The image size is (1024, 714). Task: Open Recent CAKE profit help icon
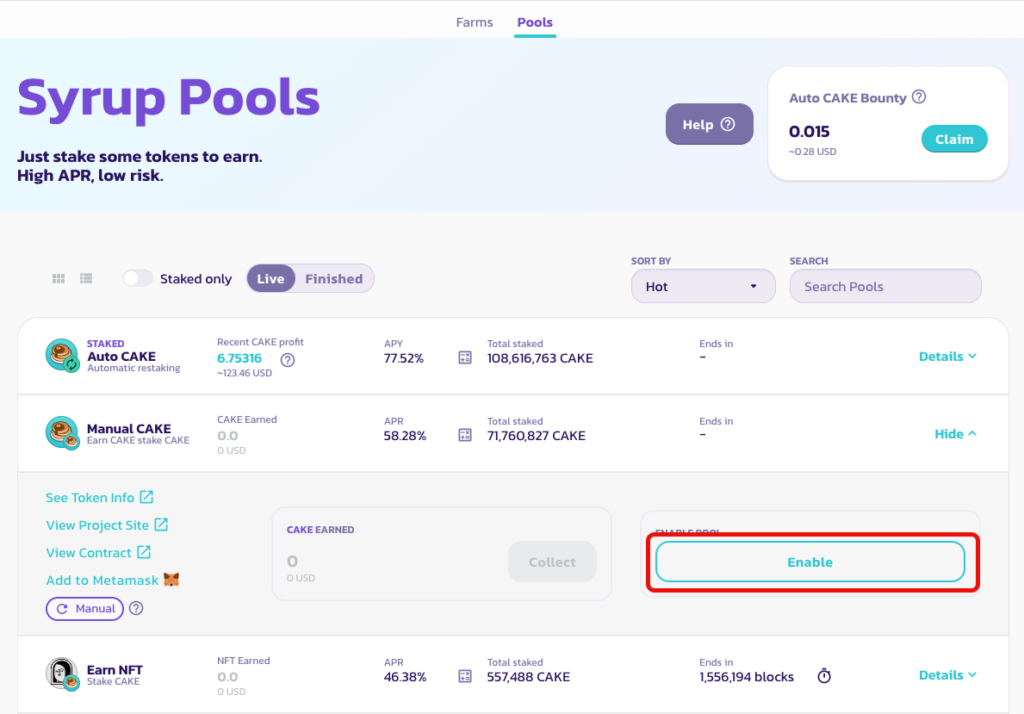287,360
